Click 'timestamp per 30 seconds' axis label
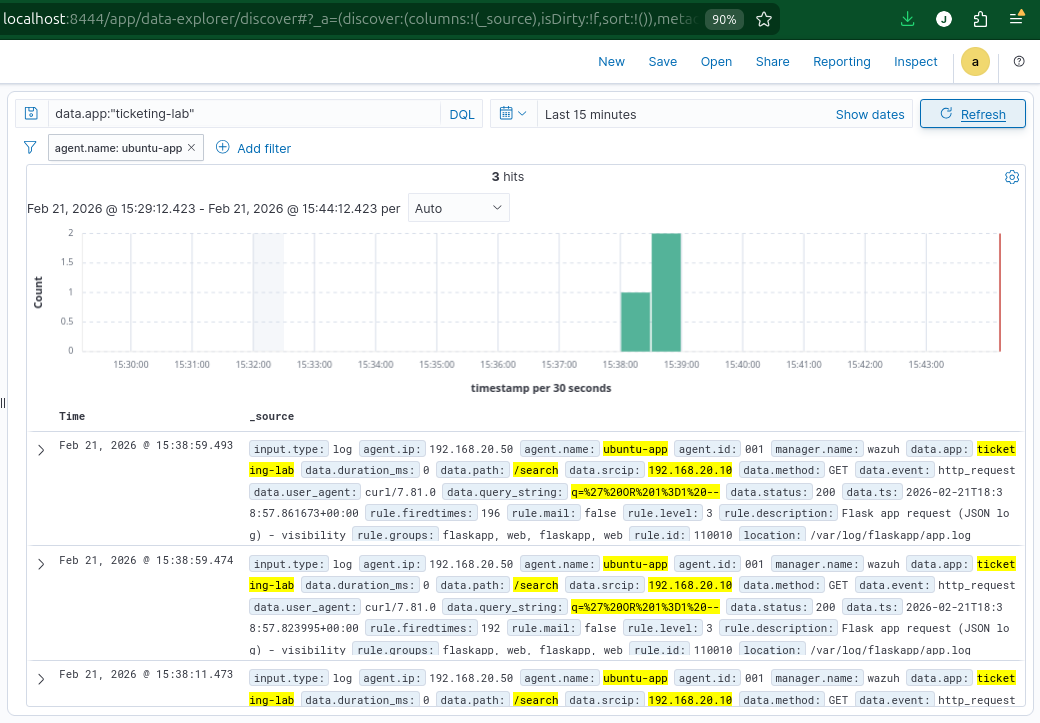Screen dimensions: 1040x723 click(541, 388)
